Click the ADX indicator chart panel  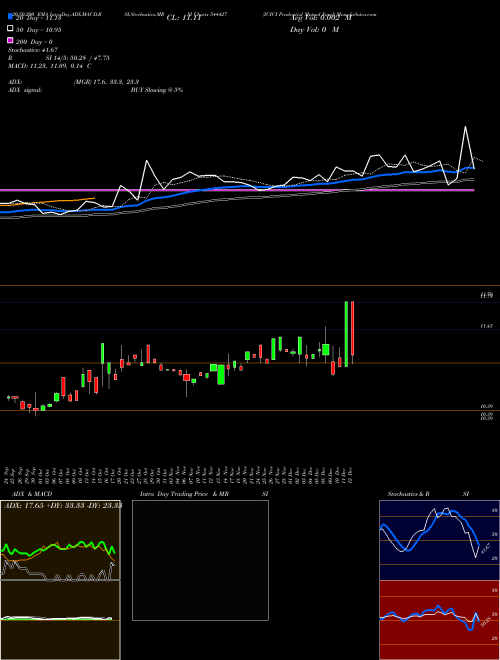pos(60,540)
